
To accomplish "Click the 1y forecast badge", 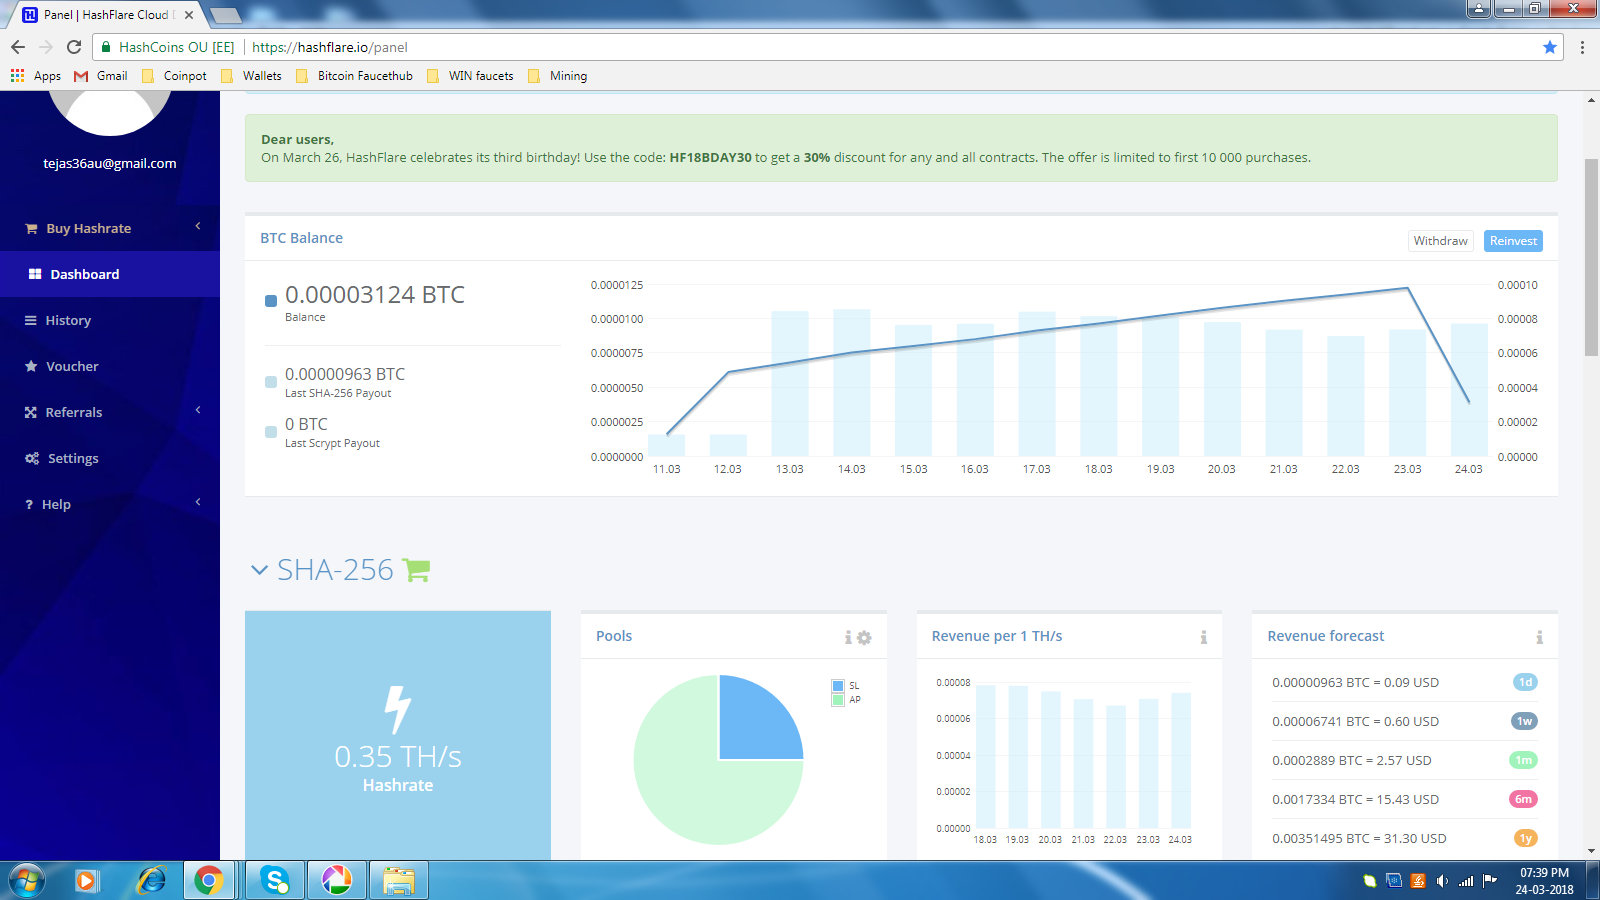I will click(x=1526, y=838).
